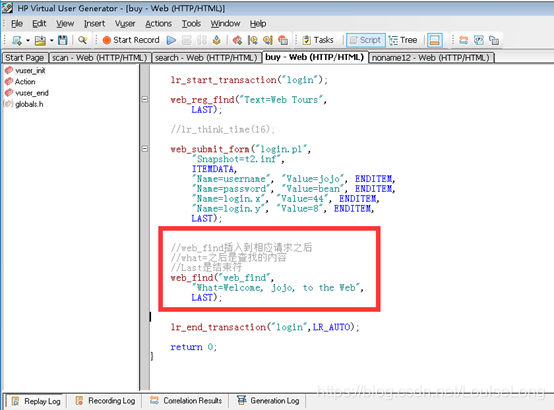Click the Start Record button
The height and width of the screenshot is (410, 554).
point(131,40)
